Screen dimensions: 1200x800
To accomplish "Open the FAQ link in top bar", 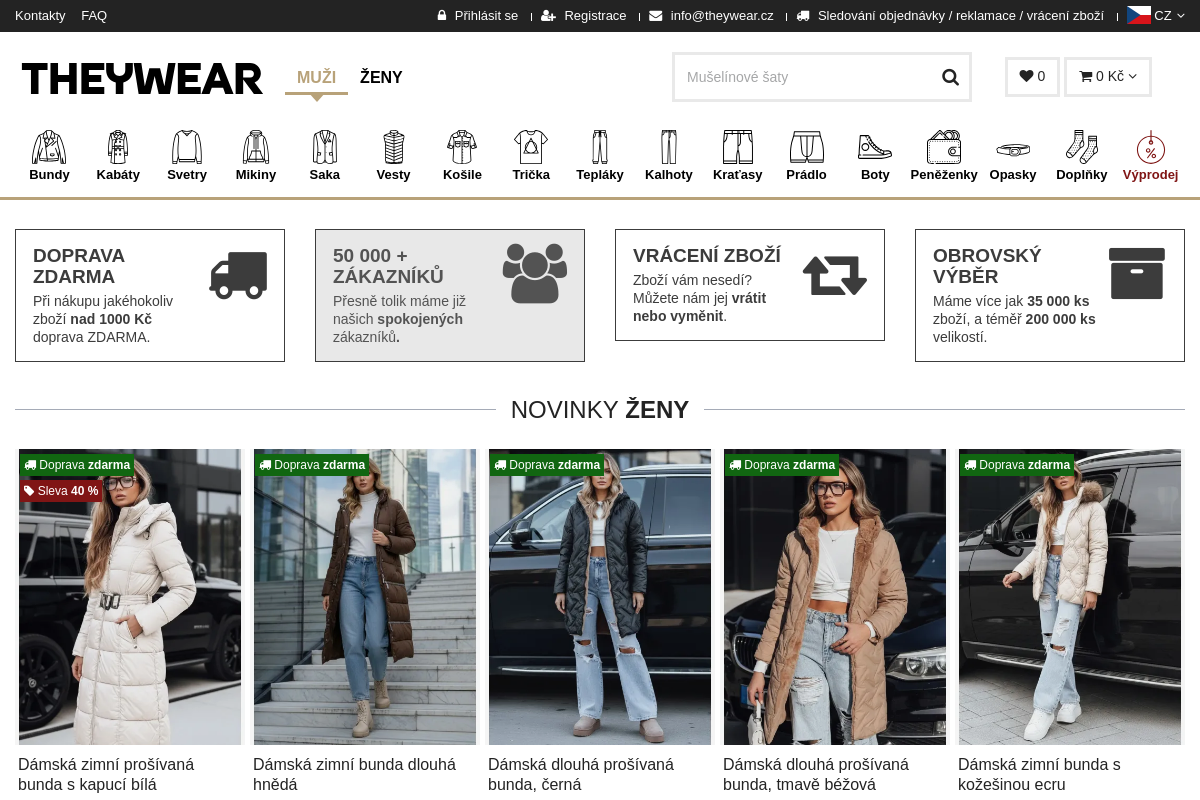I will (94, 15).
